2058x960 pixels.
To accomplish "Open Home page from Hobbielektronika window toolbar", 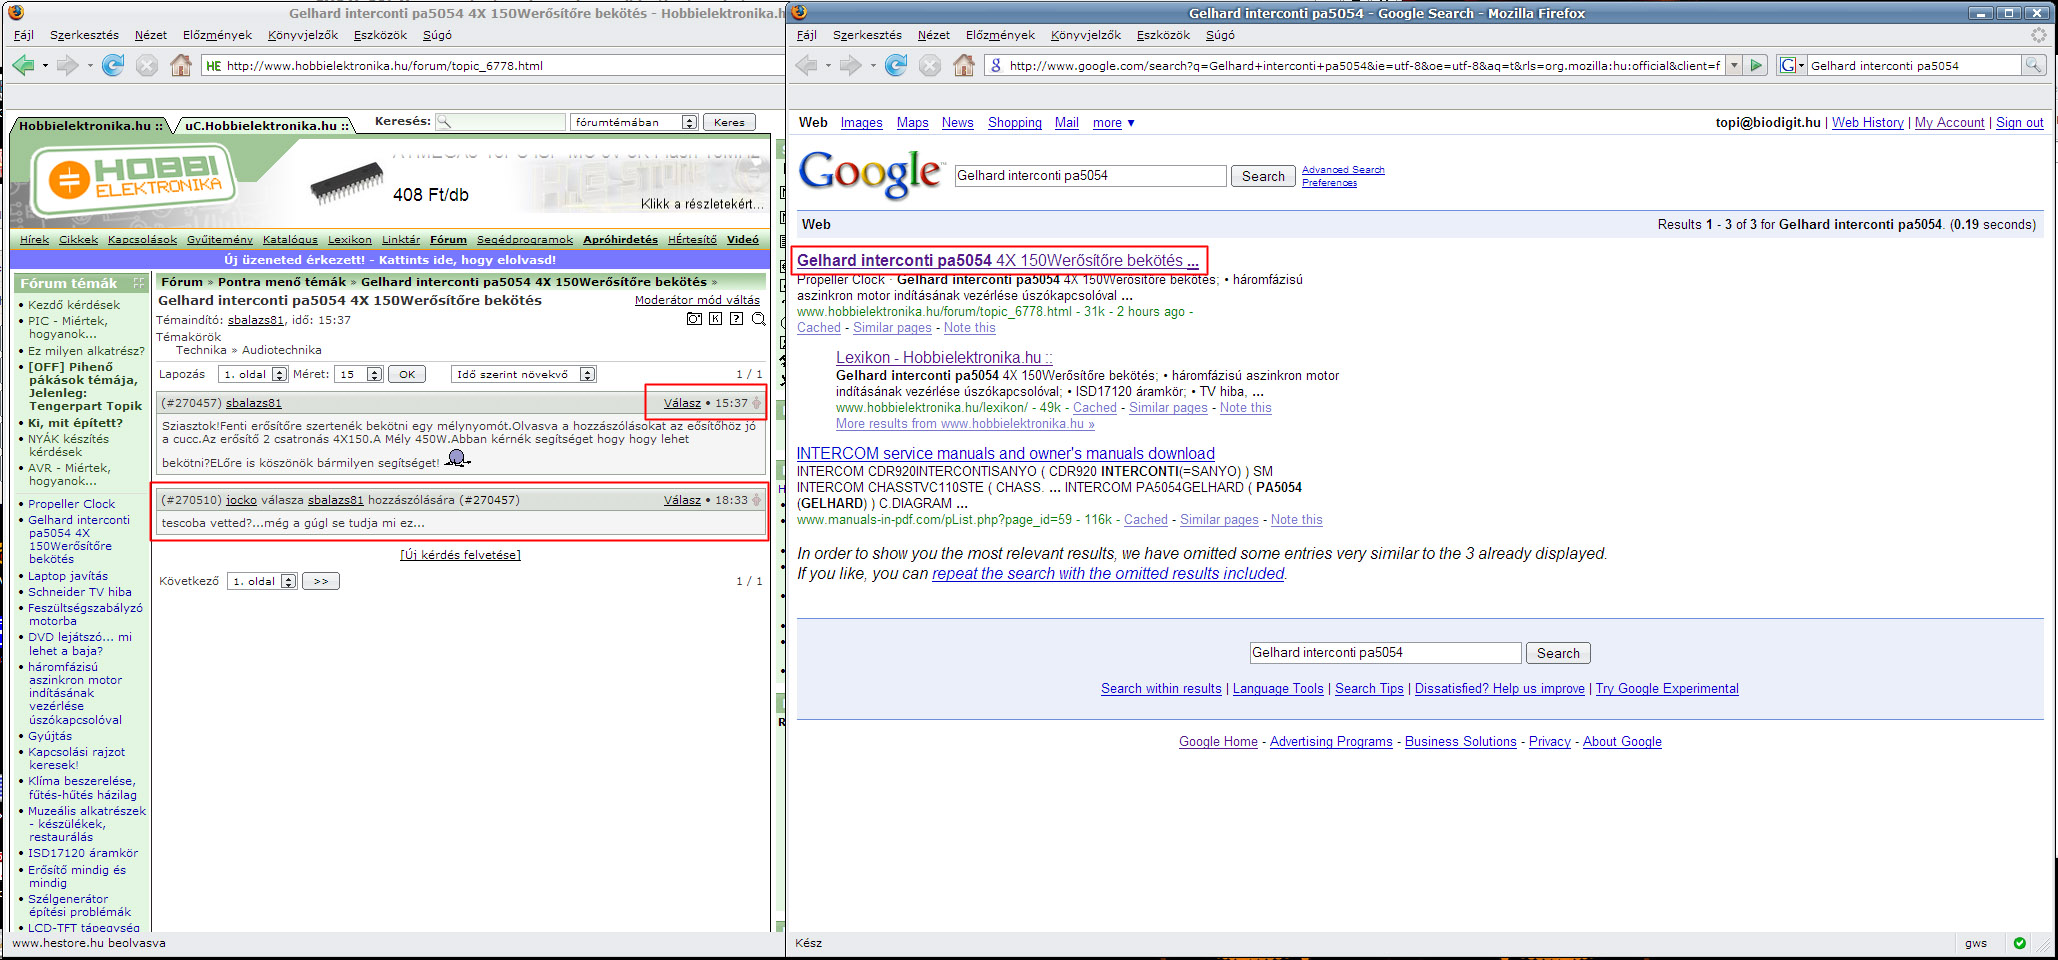I will [181, 66].
